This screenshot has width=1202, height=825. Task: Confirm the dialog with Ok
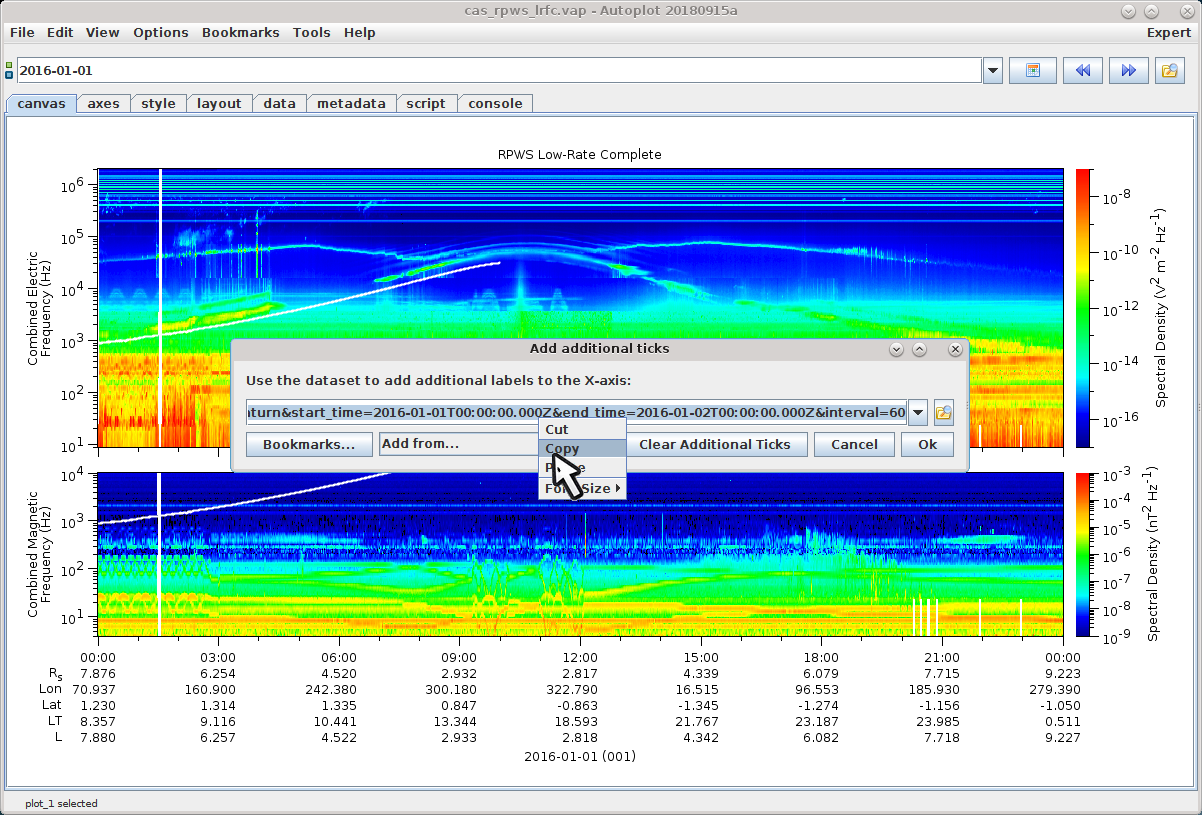pos(927,444)
